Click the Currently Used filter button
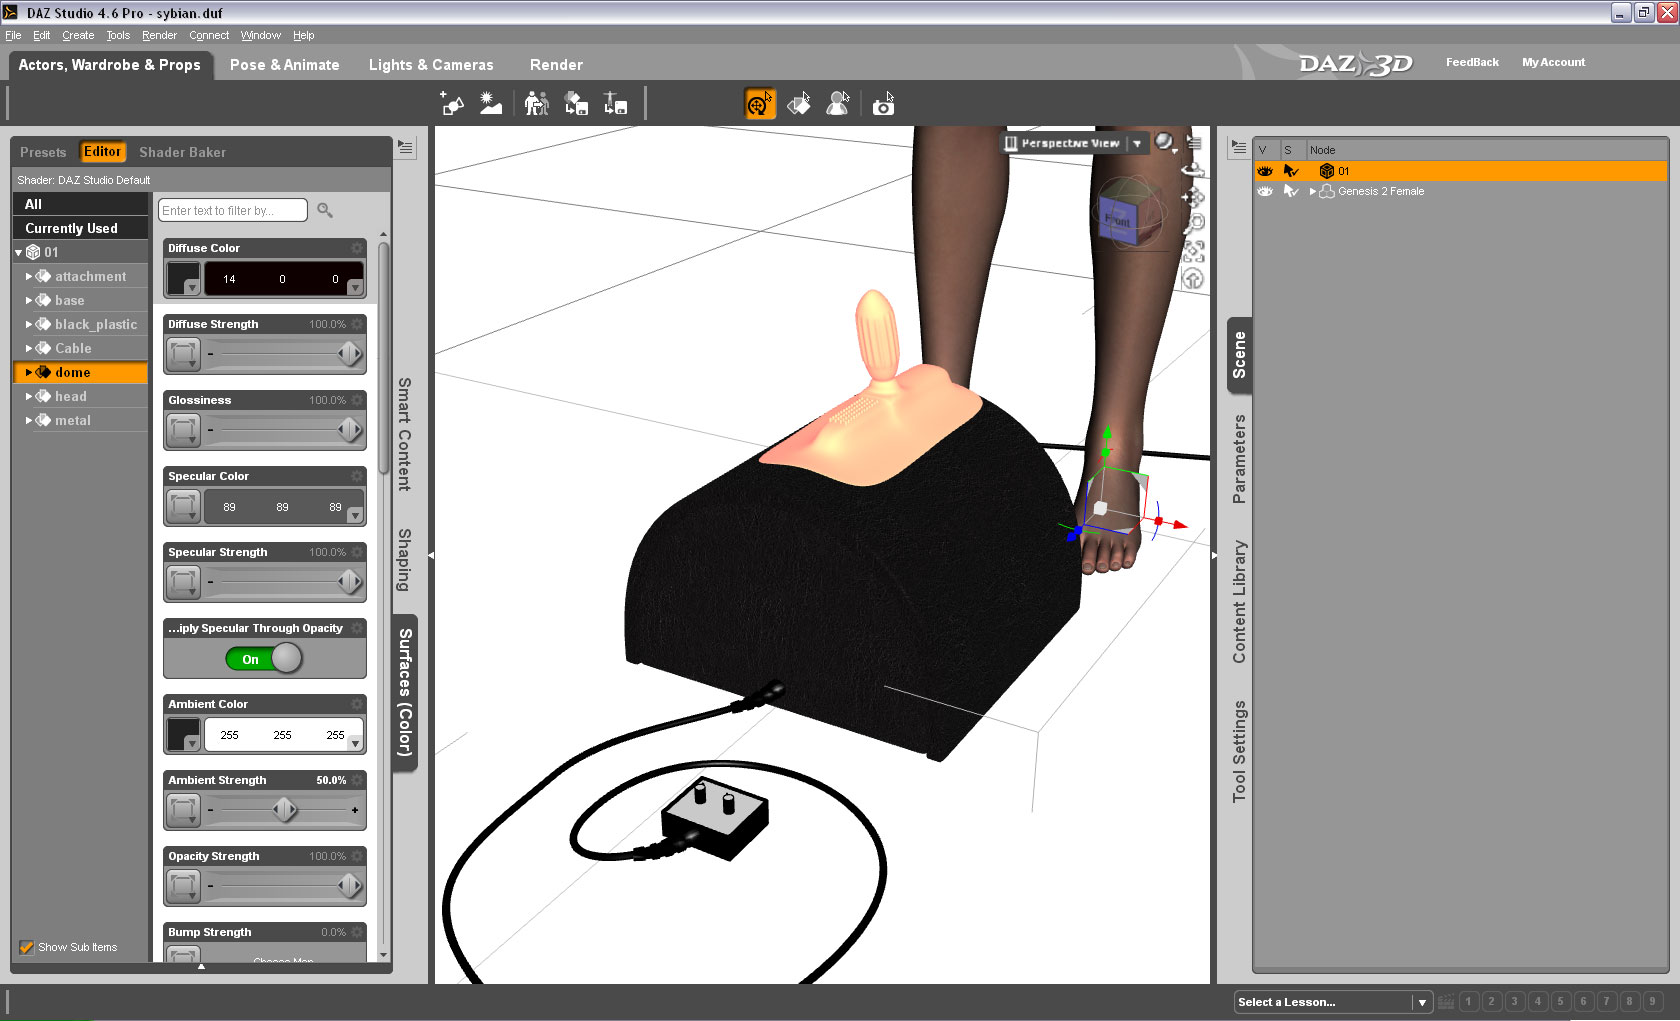 click(80, 228)
